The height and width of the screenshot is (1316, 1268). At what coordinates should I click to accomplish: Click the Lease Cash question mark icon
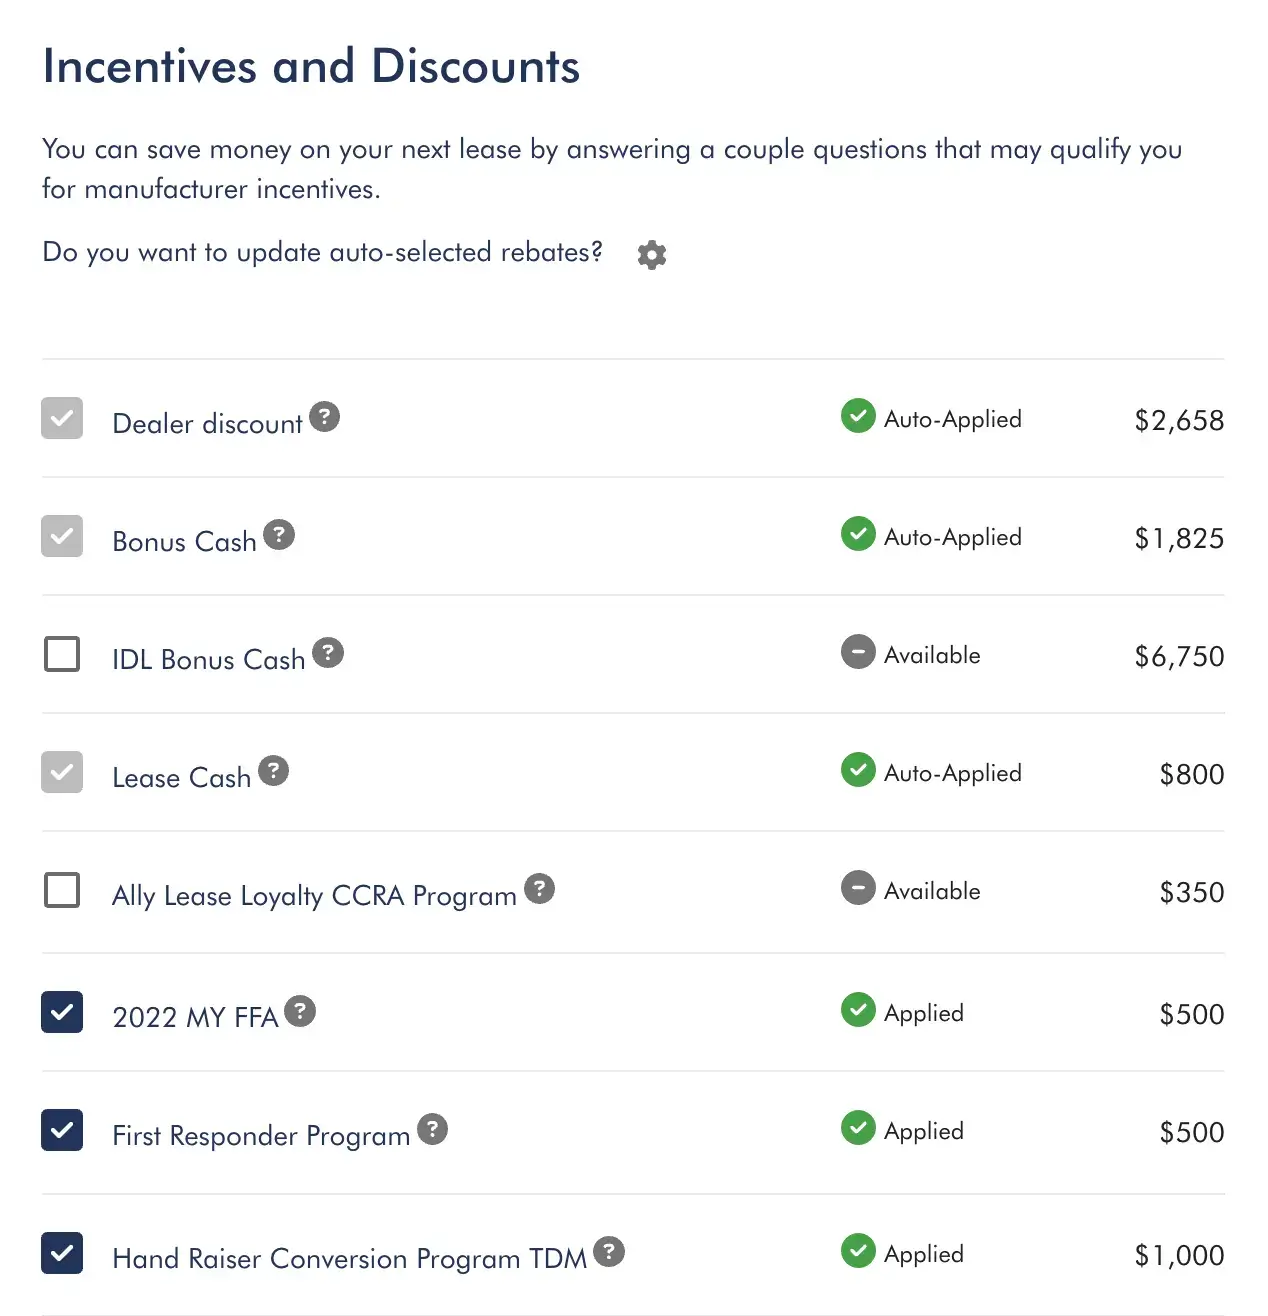click(x=273, y=770)
